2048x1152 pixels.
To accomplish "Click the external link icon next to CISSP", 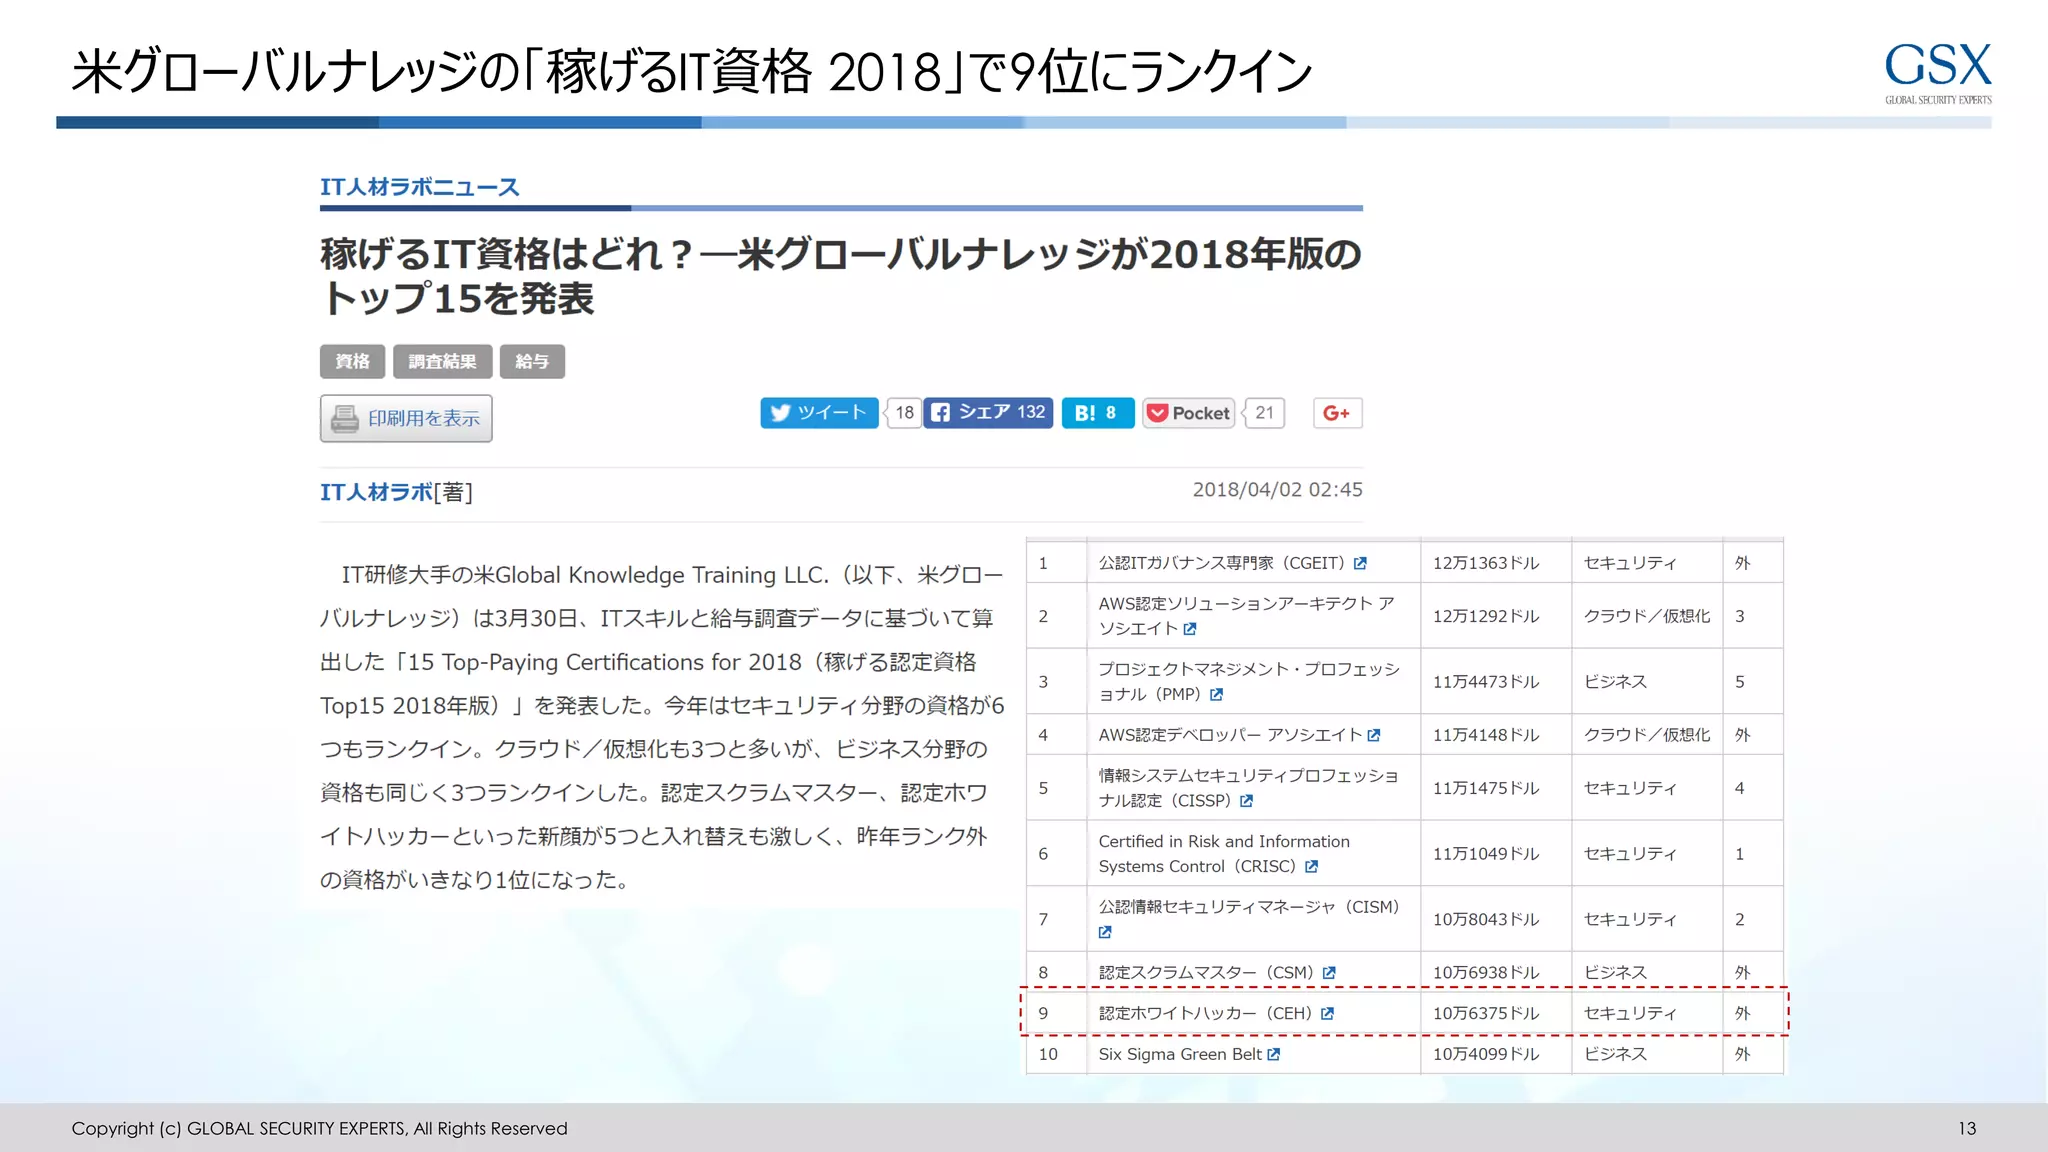I will [x=1247, y=801].
